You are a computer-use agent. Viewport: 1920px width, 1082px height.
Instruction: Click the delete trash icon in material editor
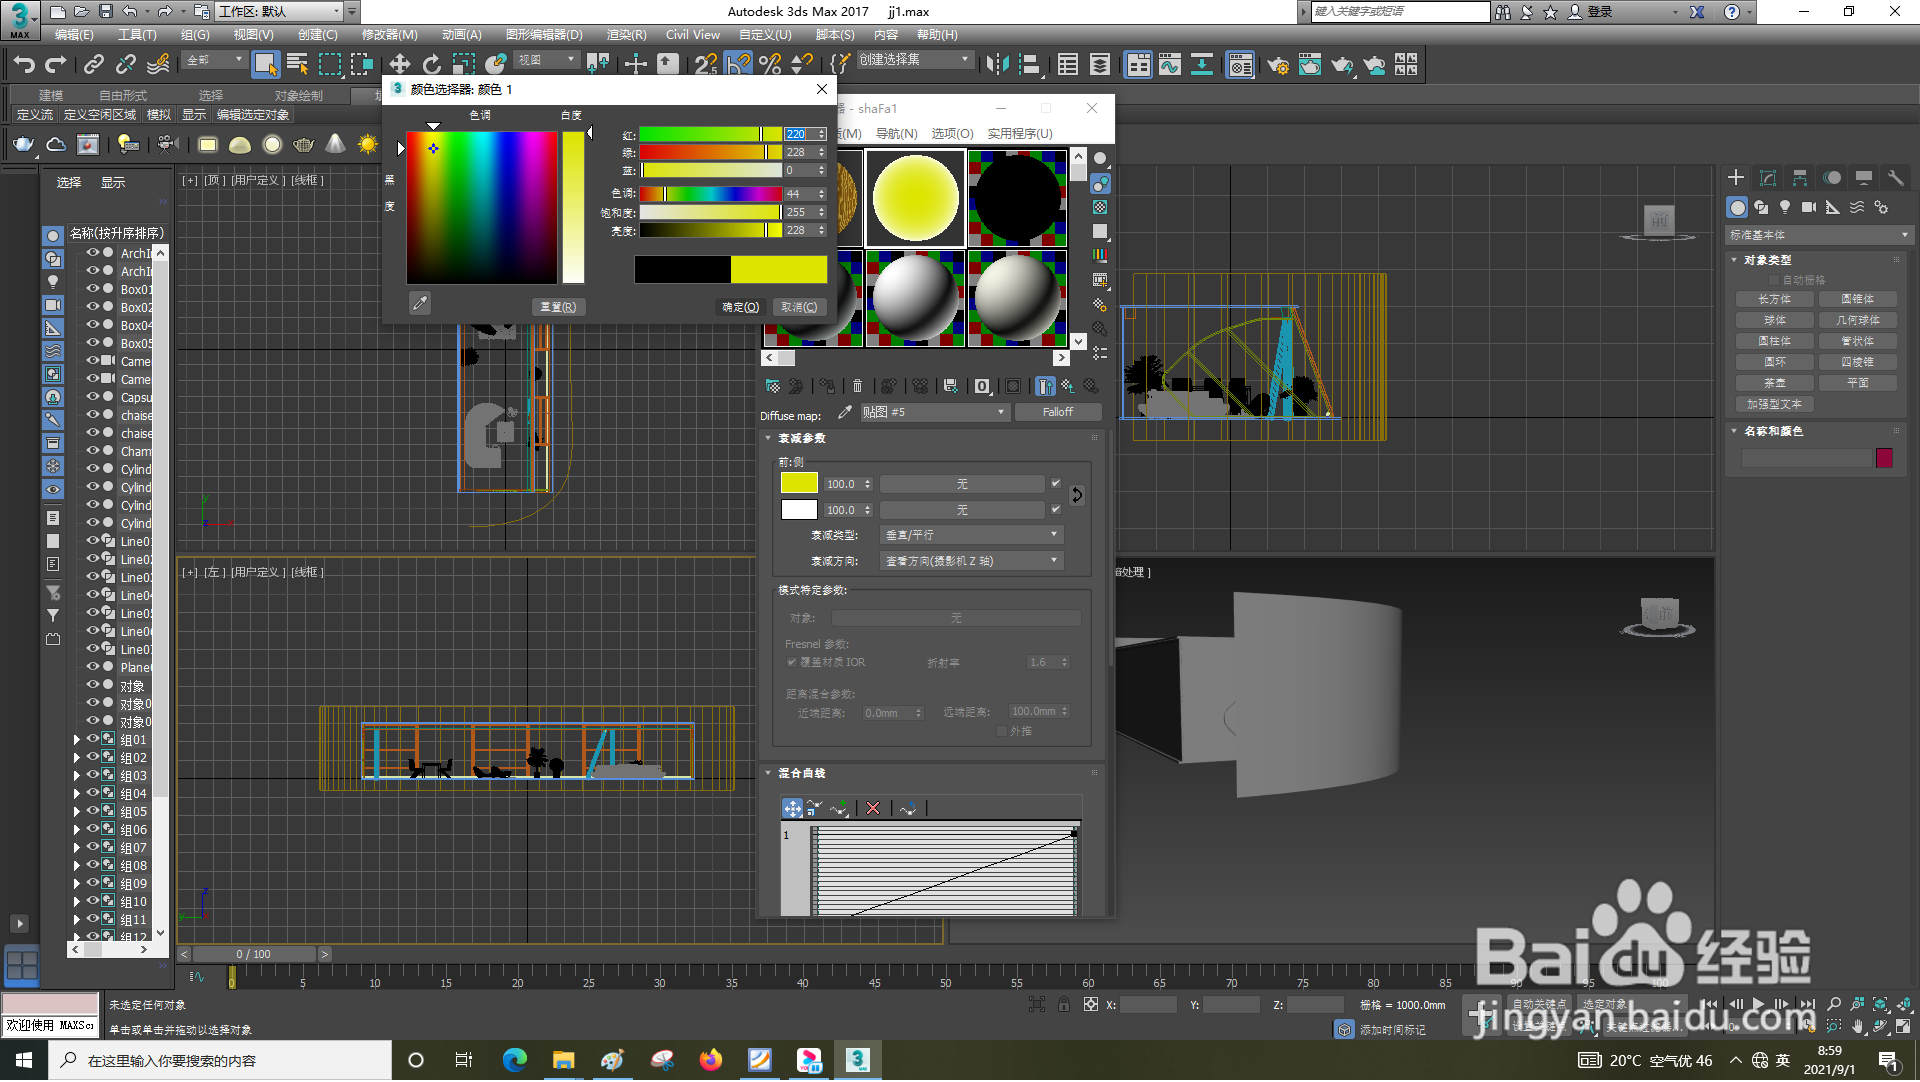(x=857, y=386)
